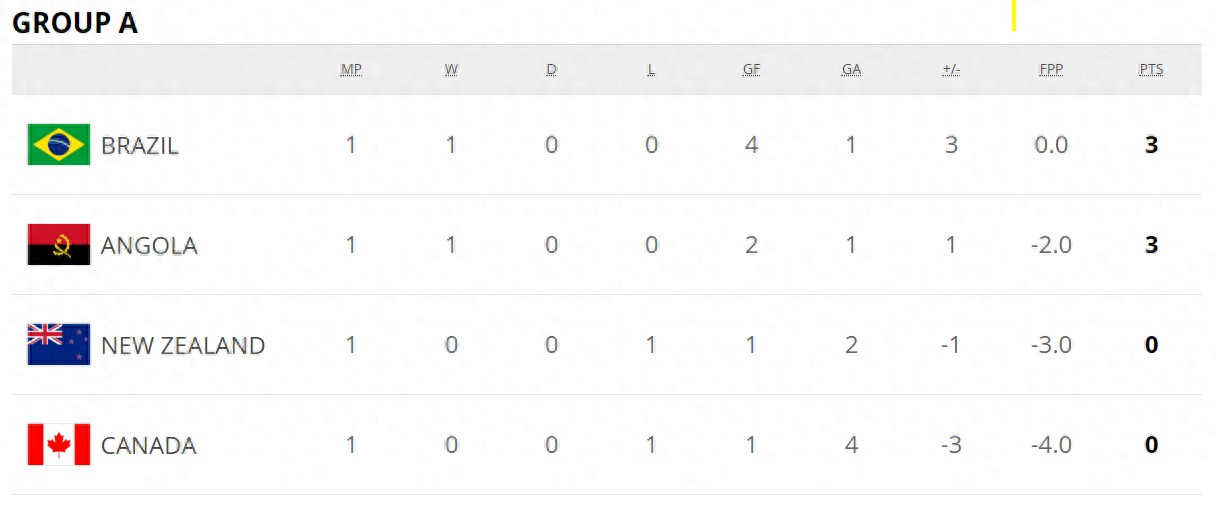Viewport: 1217px width, 510px height.
Task: Click the Angola flag icon
Action: click(59, 245)
